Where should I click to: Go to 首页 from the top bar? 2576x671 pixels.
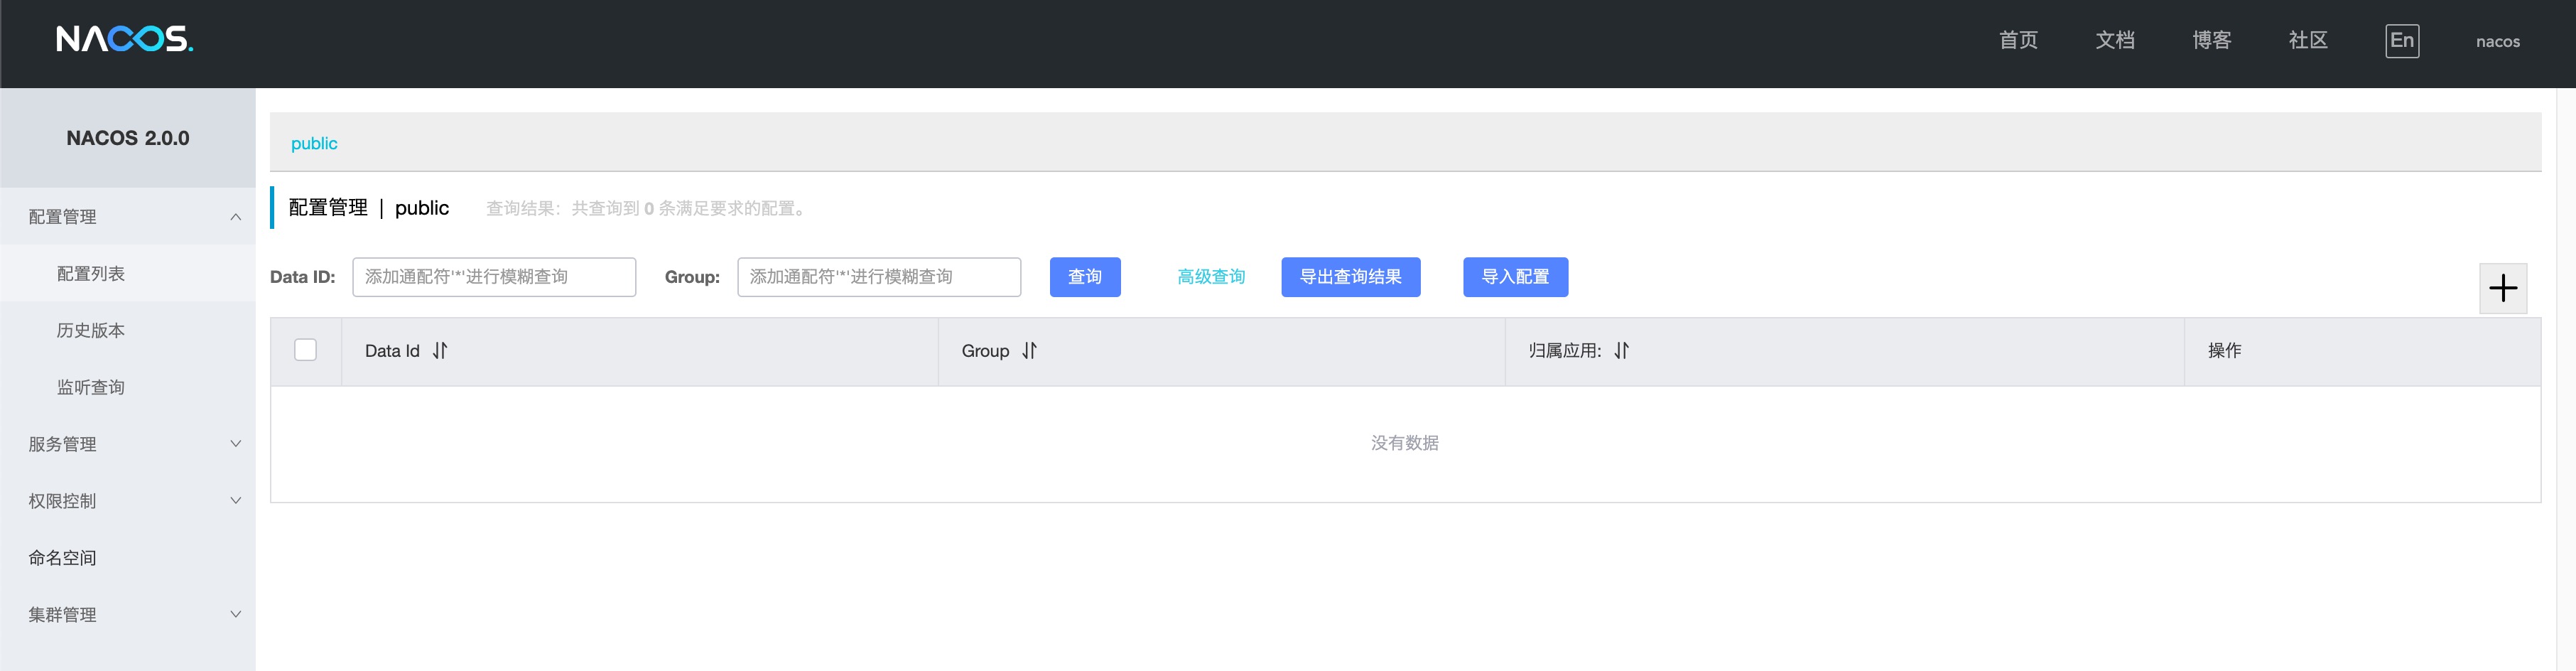(2018, 40)
